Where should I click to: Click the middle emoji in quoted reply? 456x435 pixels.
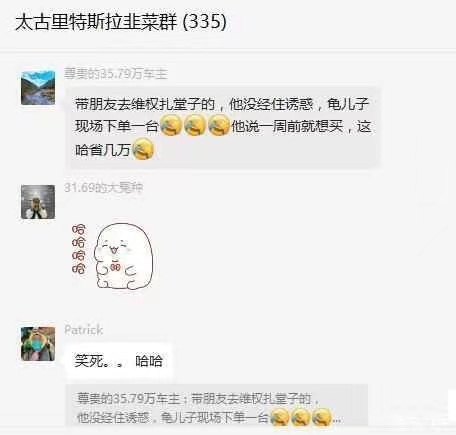(x=301, y=417)
